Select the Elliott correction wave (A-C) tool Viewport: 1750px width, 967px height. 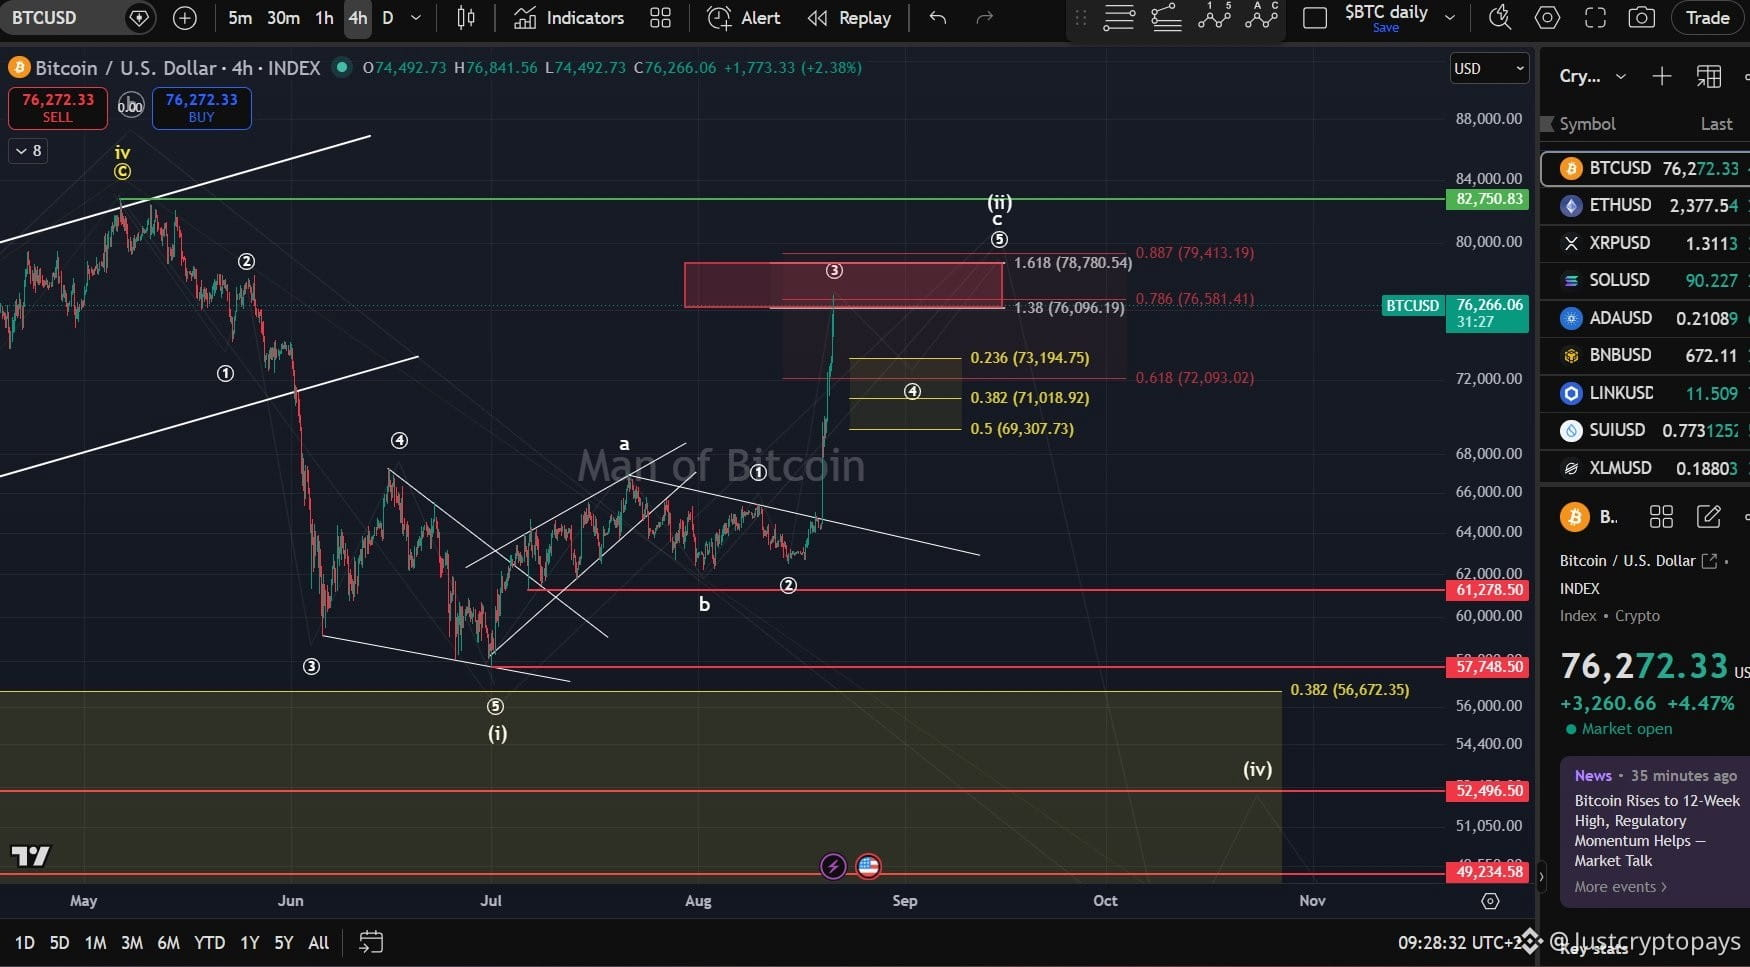1262,18
